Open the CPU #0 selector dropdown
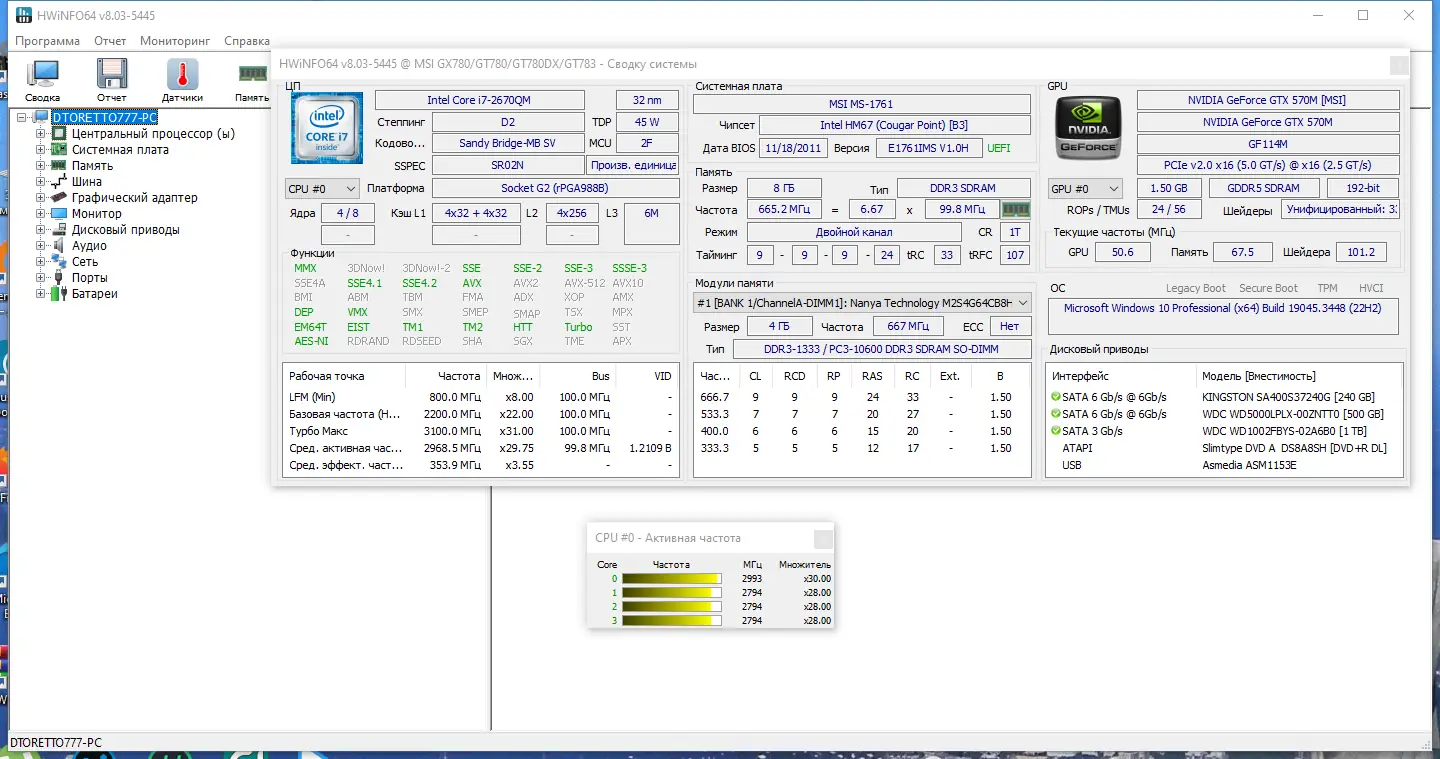Screen dimensions: 1440x759 click(322, 188)
